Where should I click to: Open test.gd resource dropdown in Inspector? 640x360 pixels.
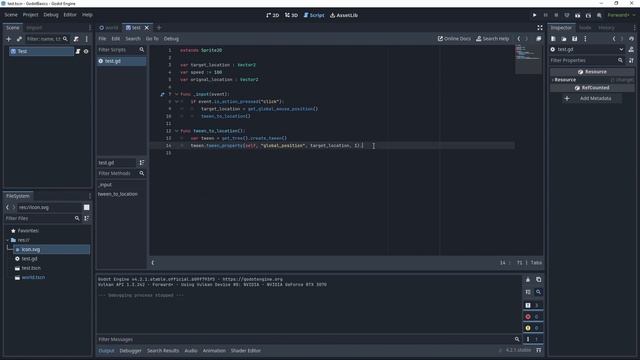click(587, 49)
